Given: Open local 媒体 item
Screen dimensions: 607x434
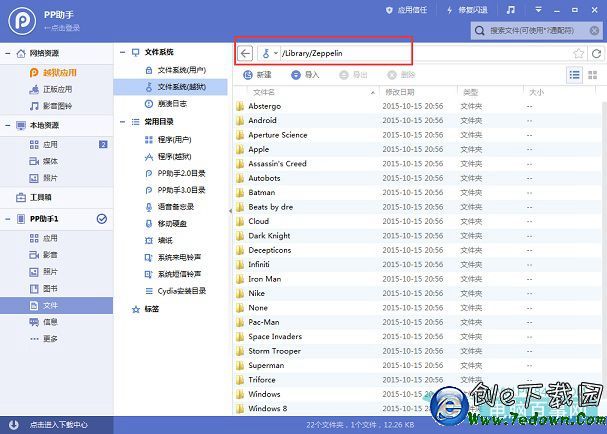Looking at the screenshot, I should (44, 161).
